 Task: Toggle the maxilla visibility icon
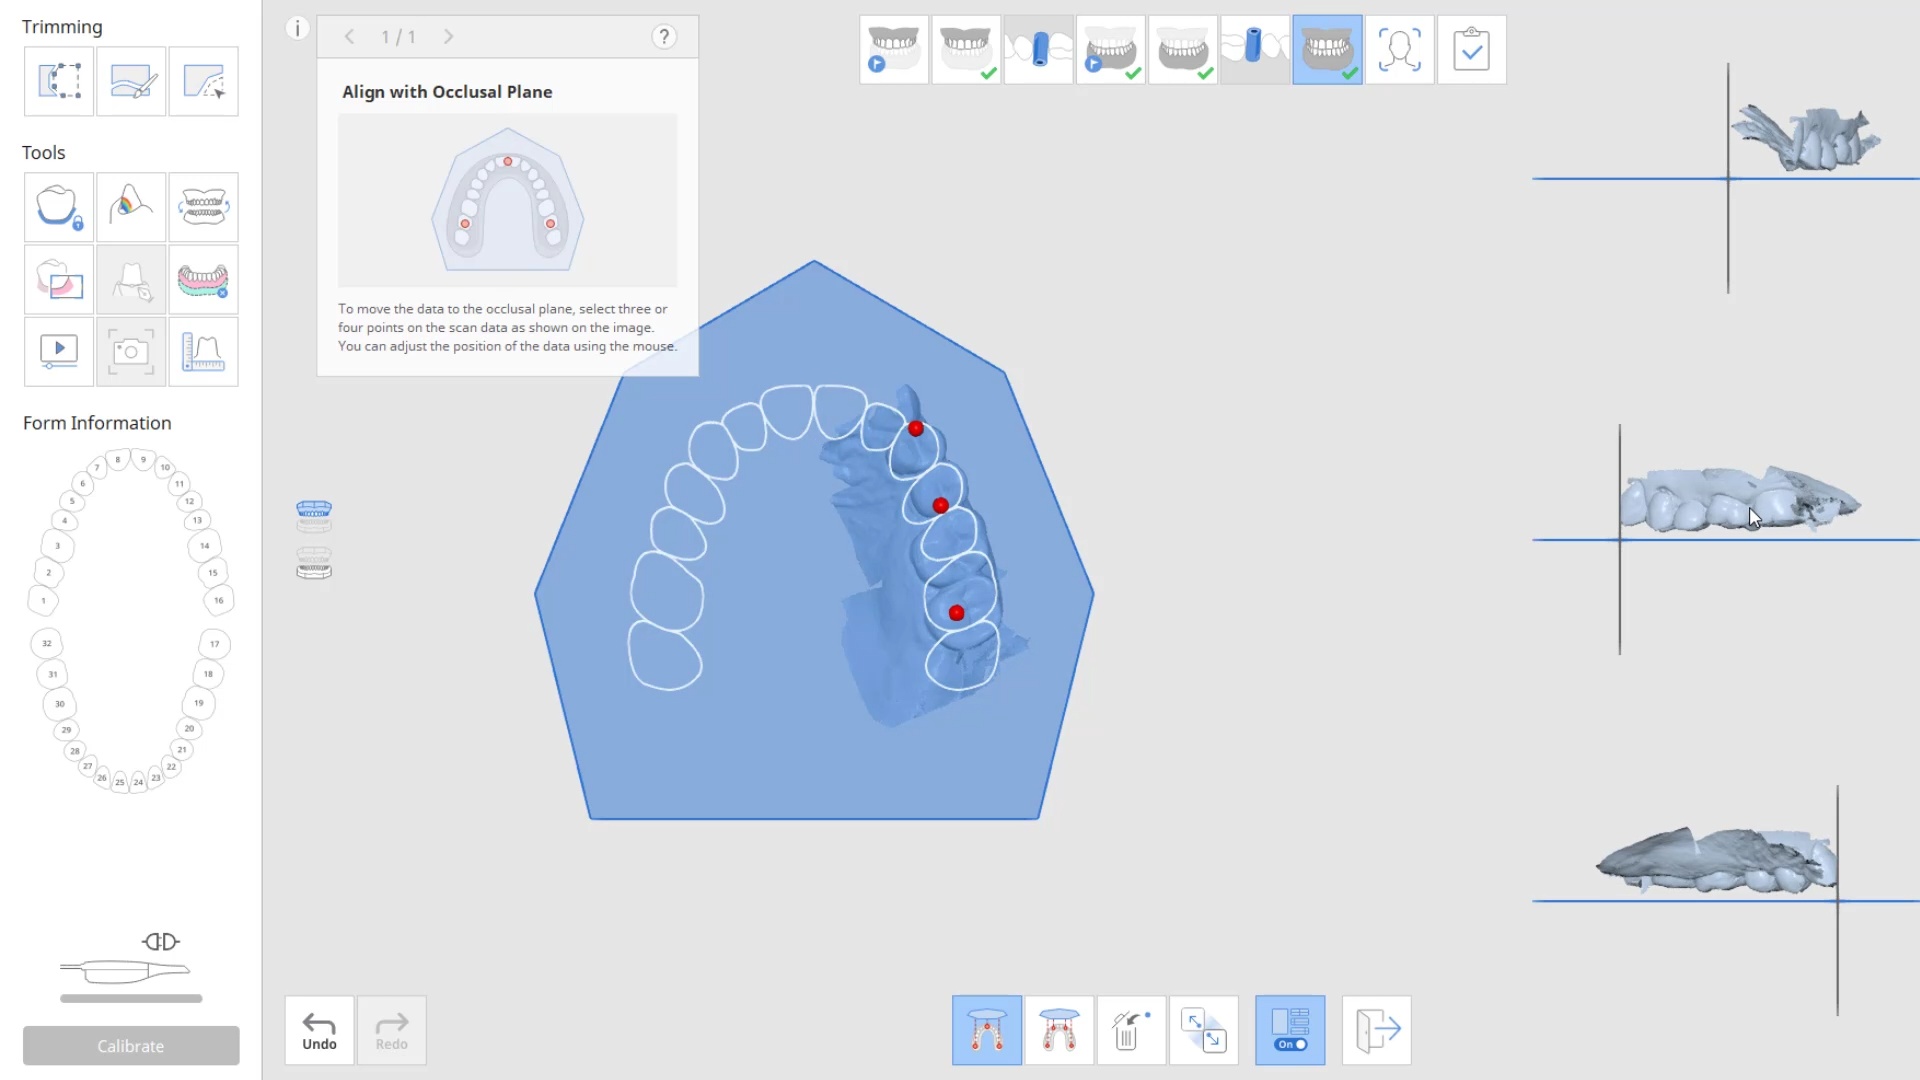314,516
